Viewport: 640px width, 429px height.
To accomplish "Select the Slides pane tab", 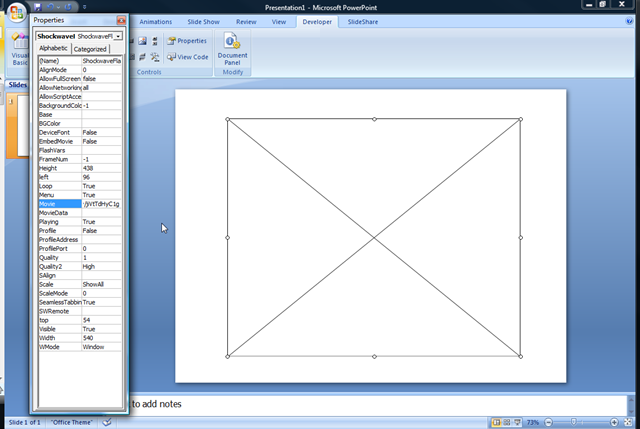I will tap(18, 85).
